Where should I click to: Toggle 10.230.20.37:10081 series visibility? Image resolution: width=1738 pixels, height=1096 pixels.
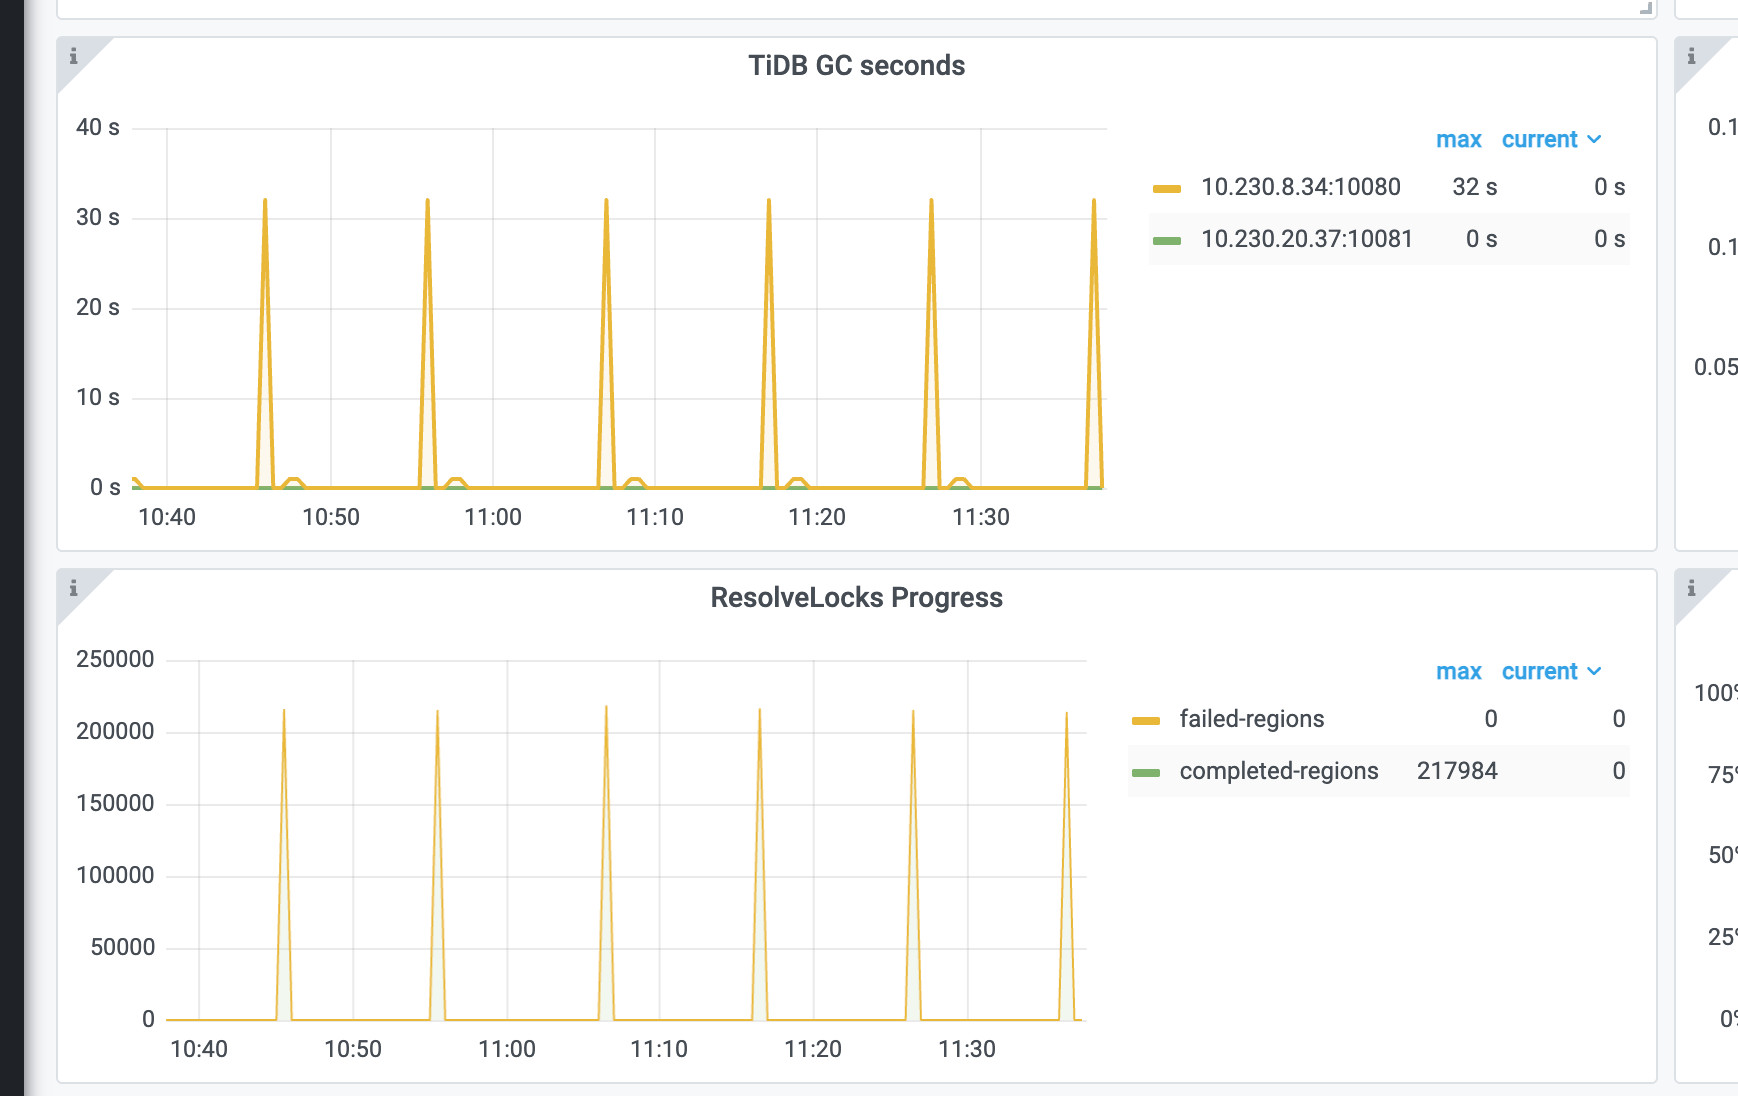(1307, 239)
